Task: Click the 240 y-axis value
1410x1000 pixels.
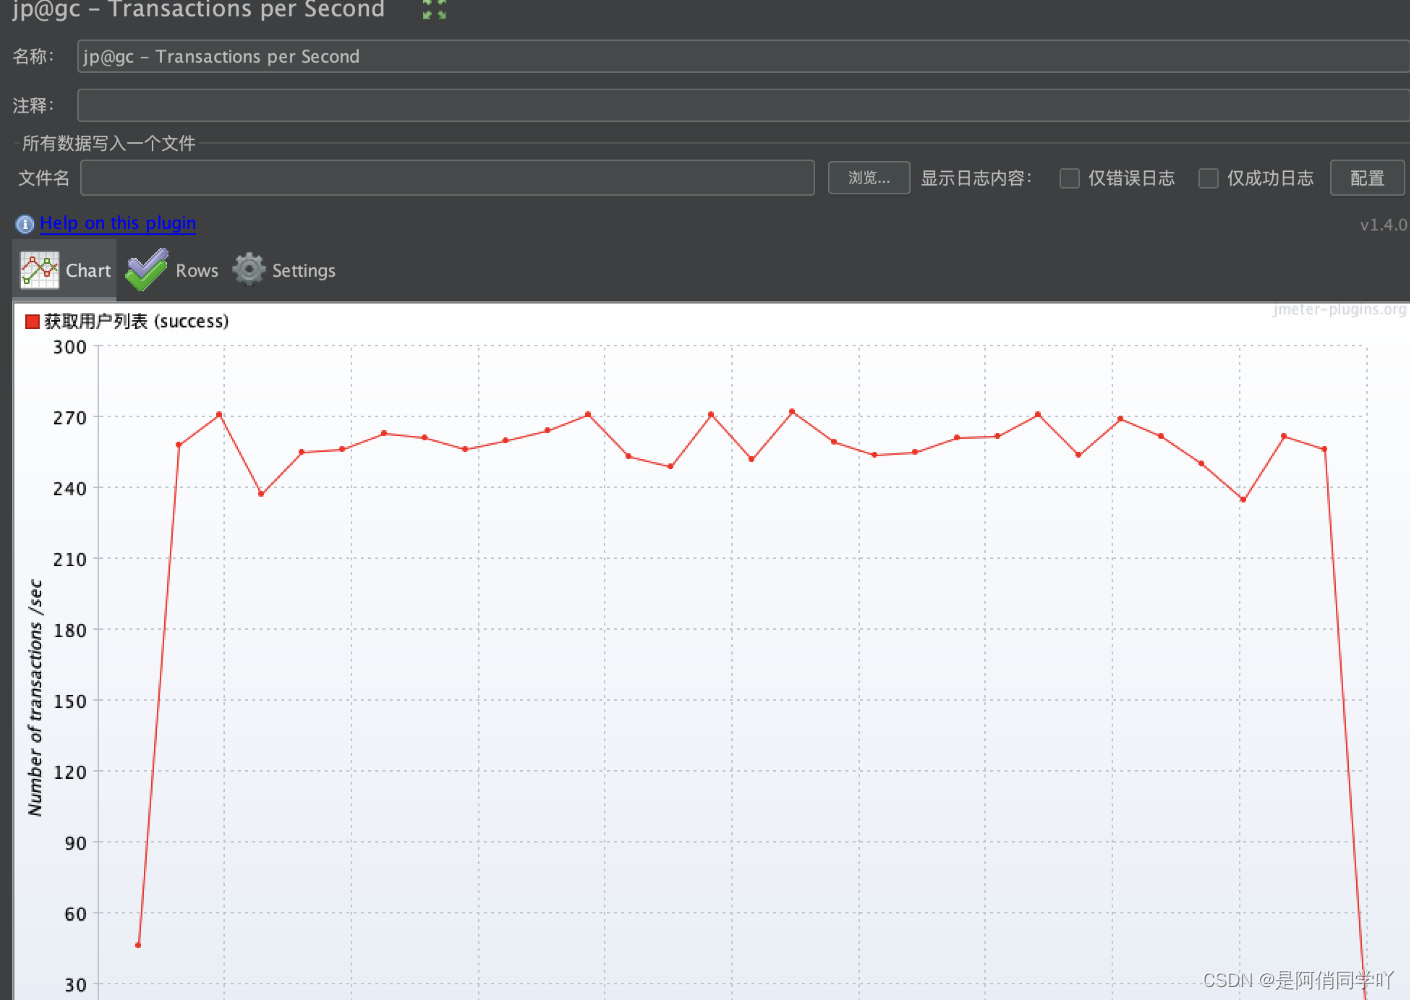Action: tap(70, 488)
